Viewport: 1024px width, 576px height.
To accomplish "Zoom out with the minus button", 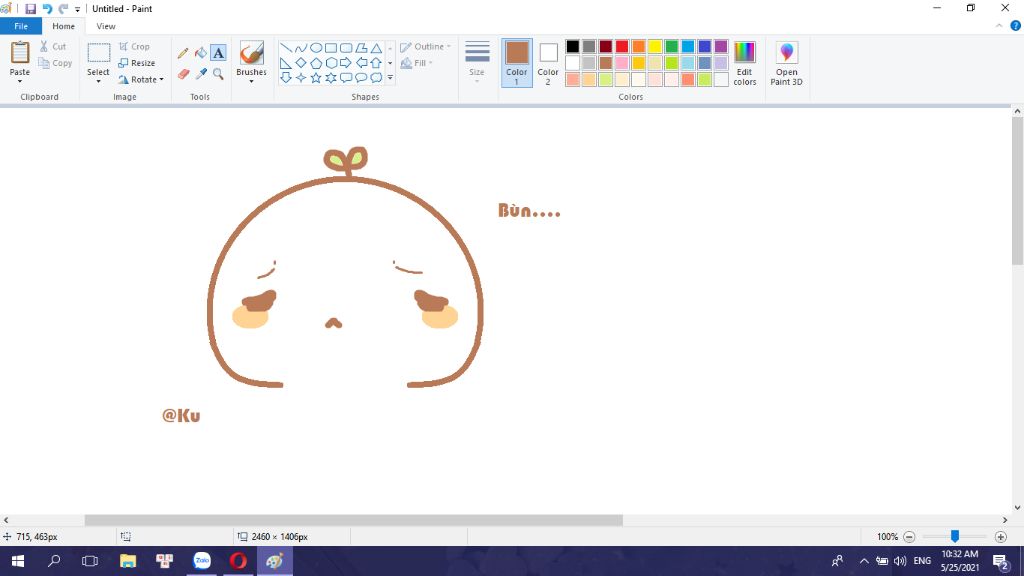I will (909, 537).
